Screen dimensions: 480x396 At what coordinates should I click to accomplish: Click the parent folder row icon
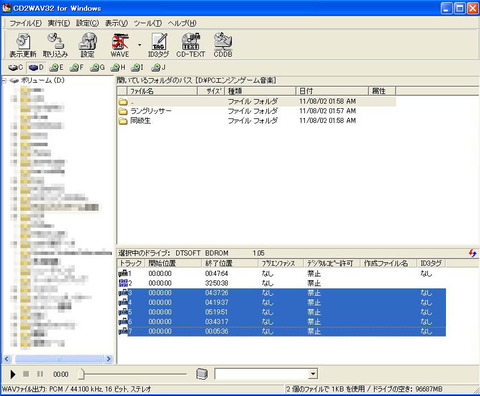123,102
